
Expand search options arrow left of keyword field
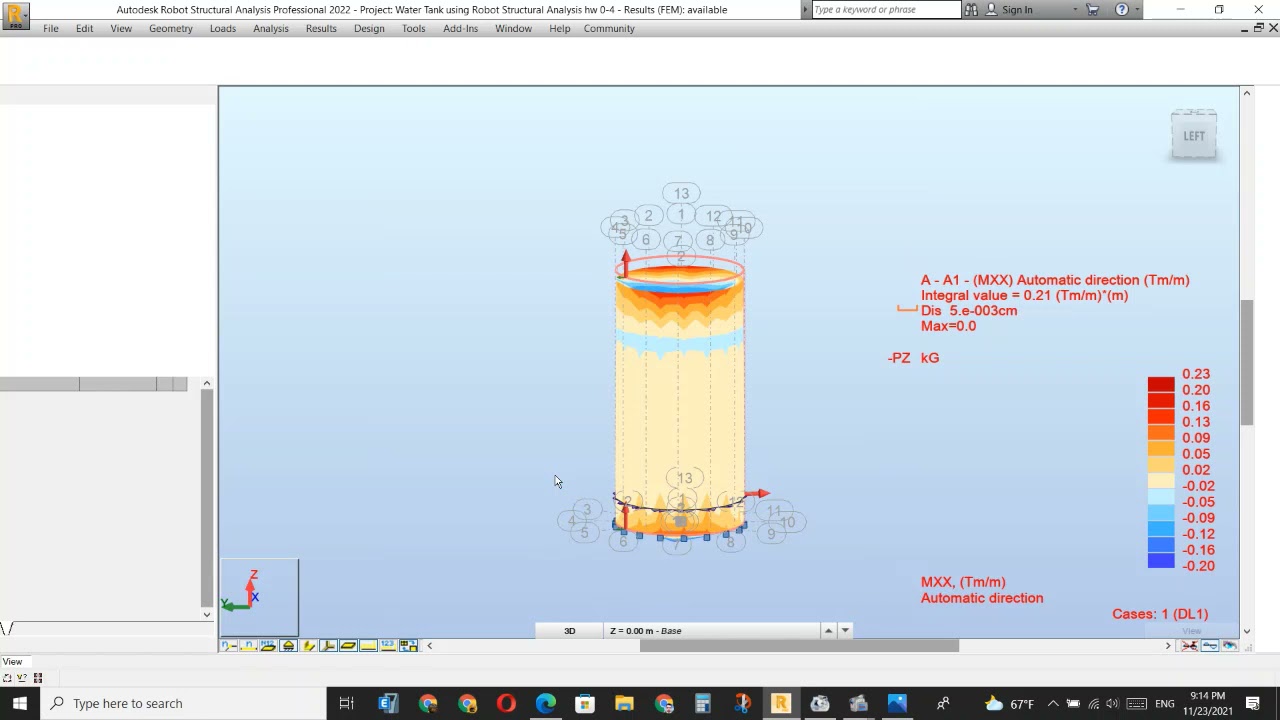(806, 10)
